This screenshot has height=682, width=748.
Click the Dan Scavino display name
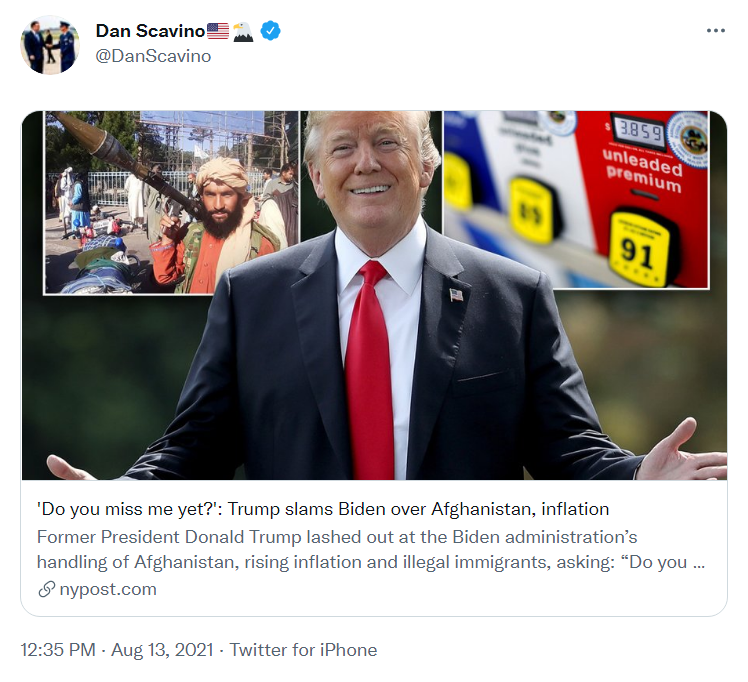pos(150,31)
